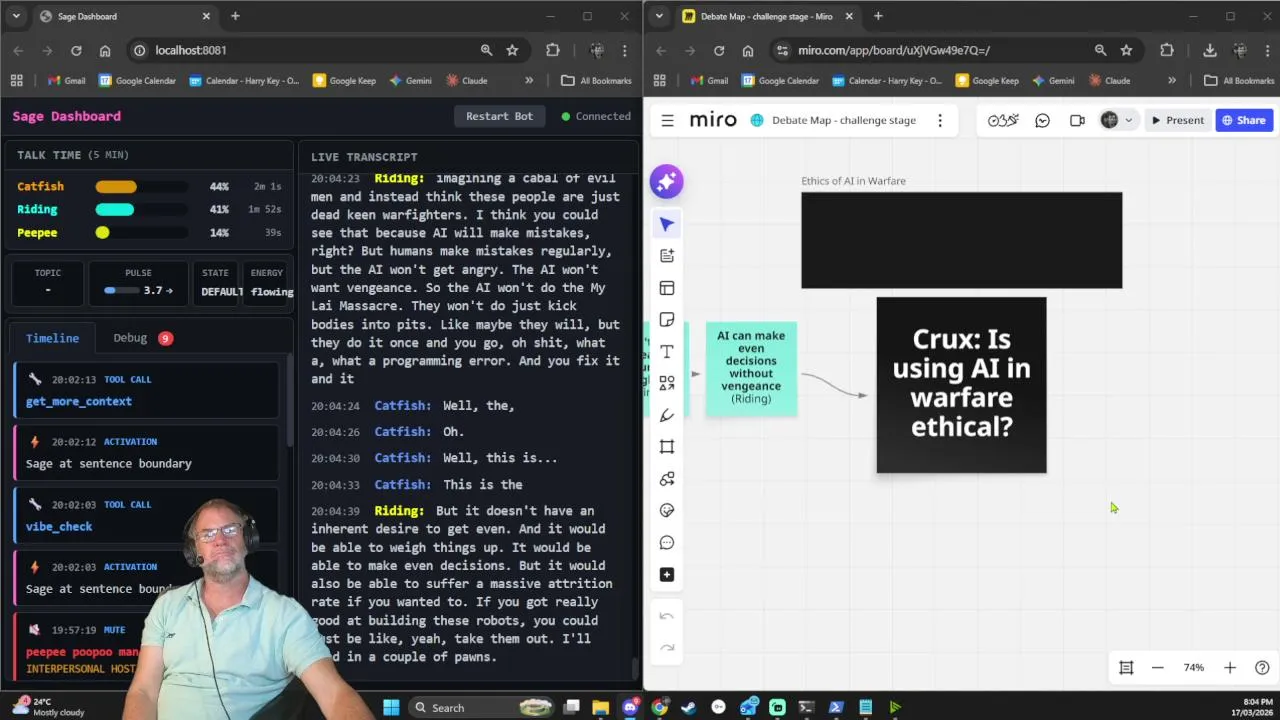Screen dimensions: 1280x720
Task: Click Miro undo arrow
Action: point(667,616)
